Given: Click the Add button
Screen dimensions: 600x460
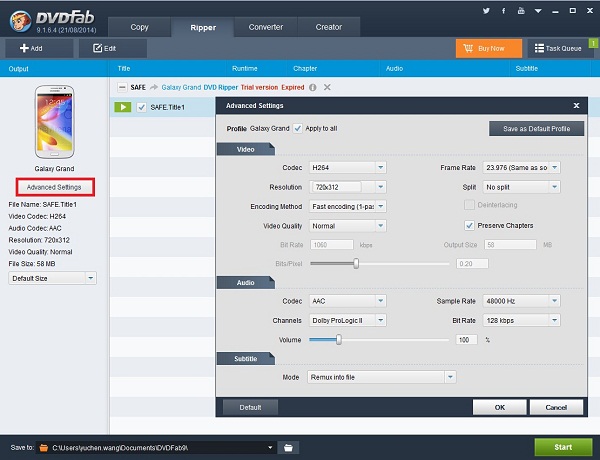Looking at the screenshot, I should tap(39, 48).
